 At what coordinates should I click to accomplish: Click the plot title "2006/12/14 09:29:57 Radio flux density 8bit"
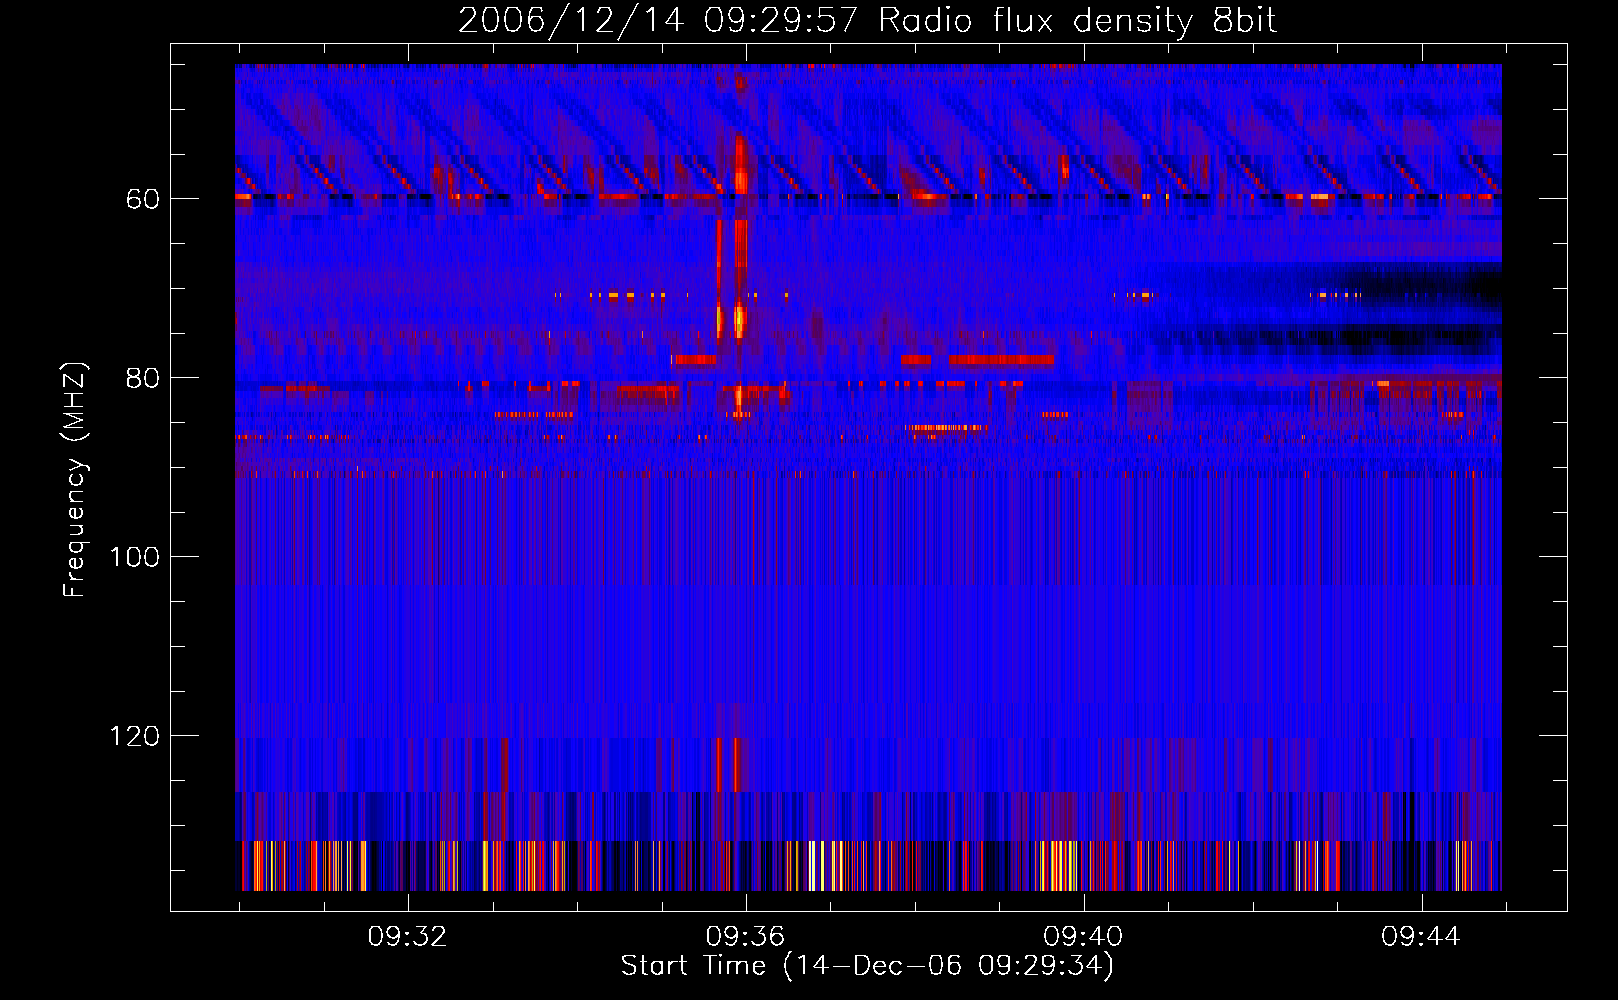point(867,21)
